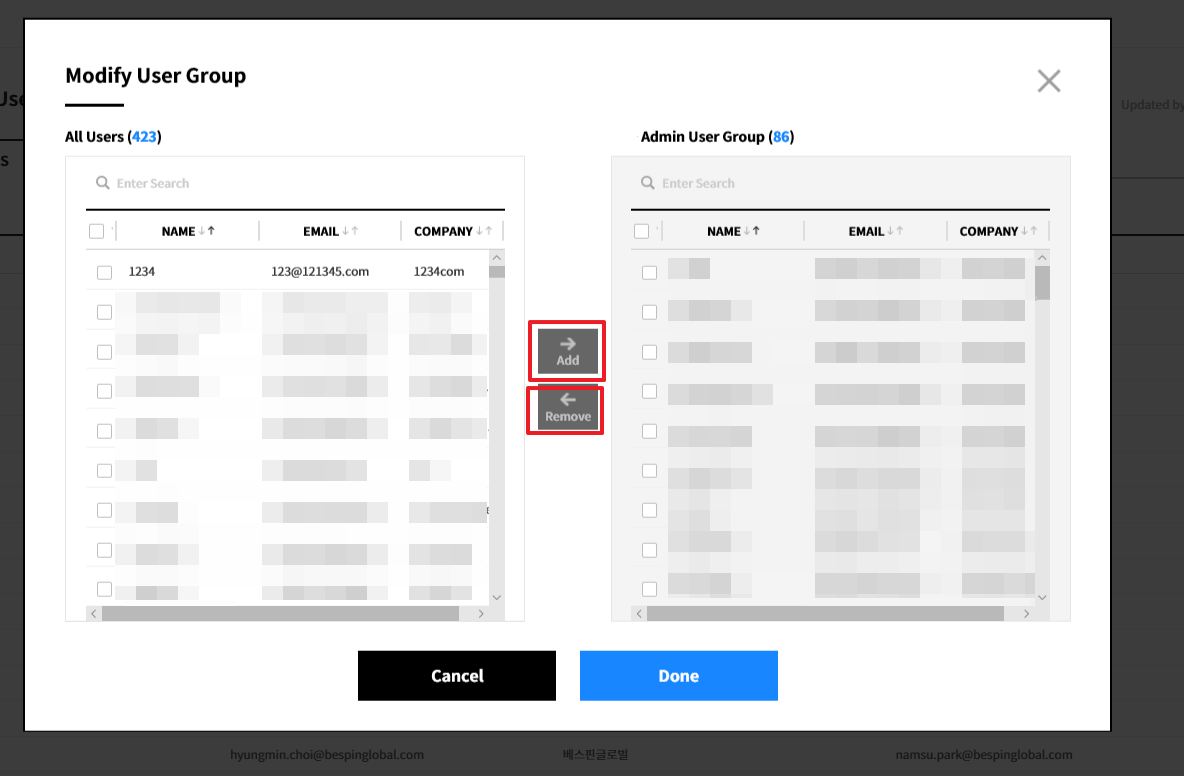Tick first checkbox in Admin User Group list
Screen dimensions: 1184x776
pos(649,272)
